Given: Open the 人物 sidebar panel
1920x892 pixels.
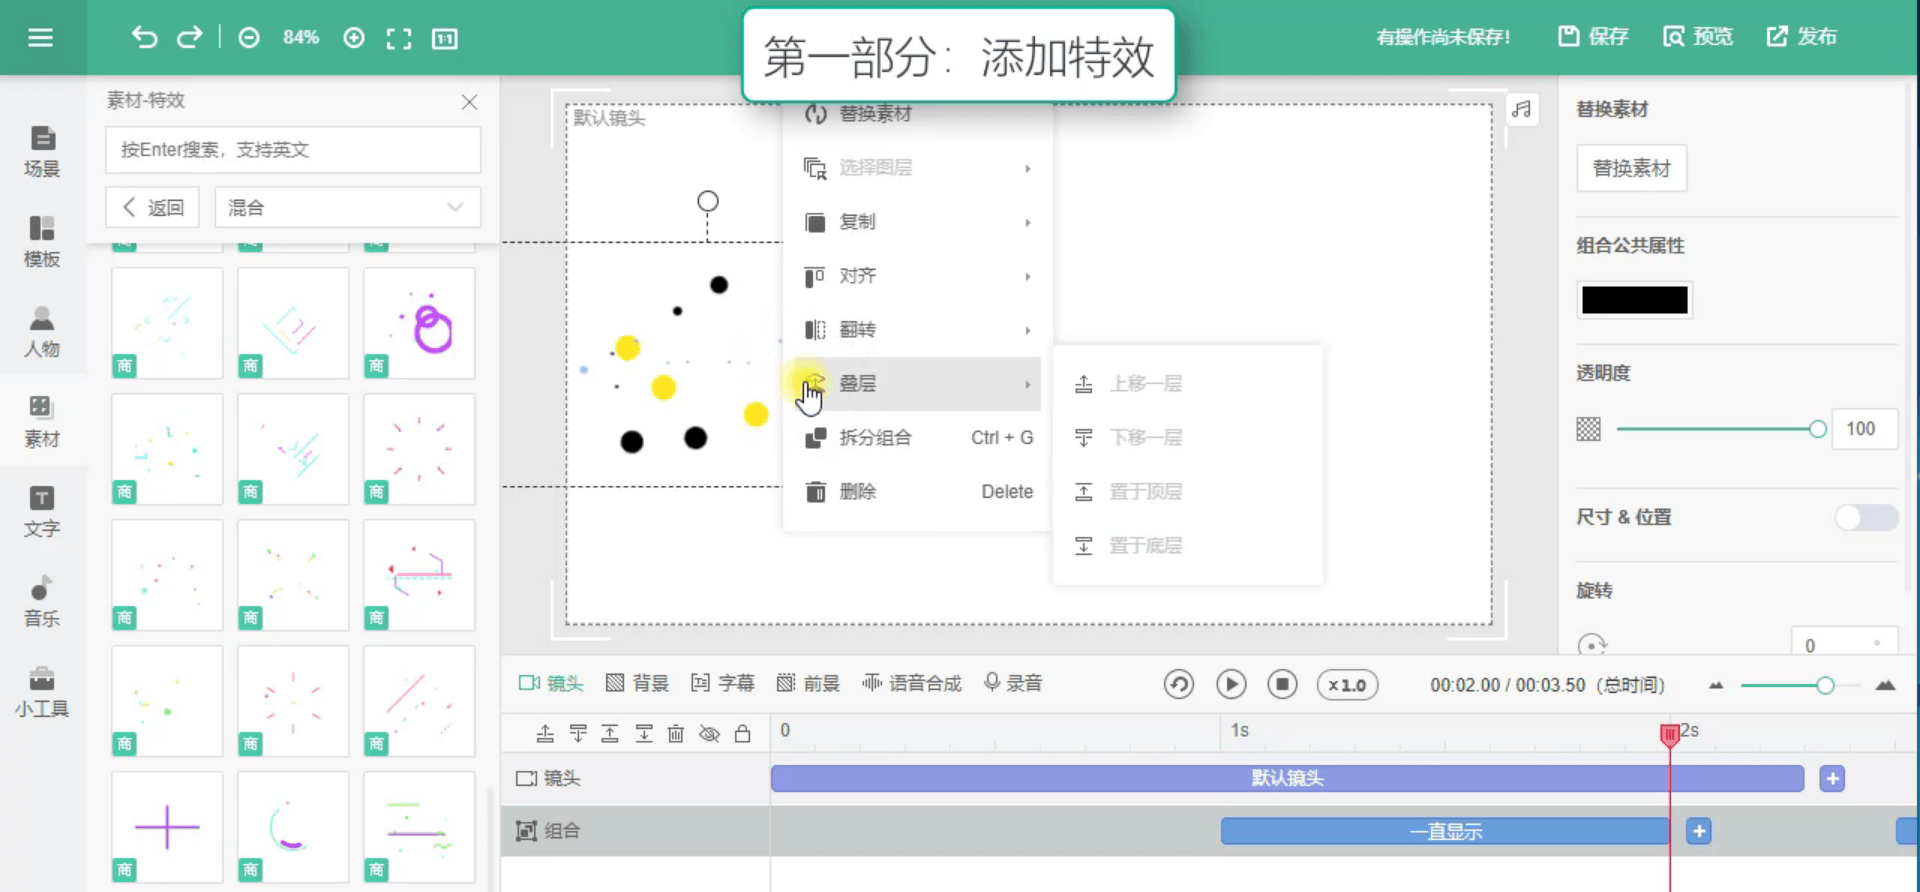Looking at the screenshot, I should (x=42, y=332).
